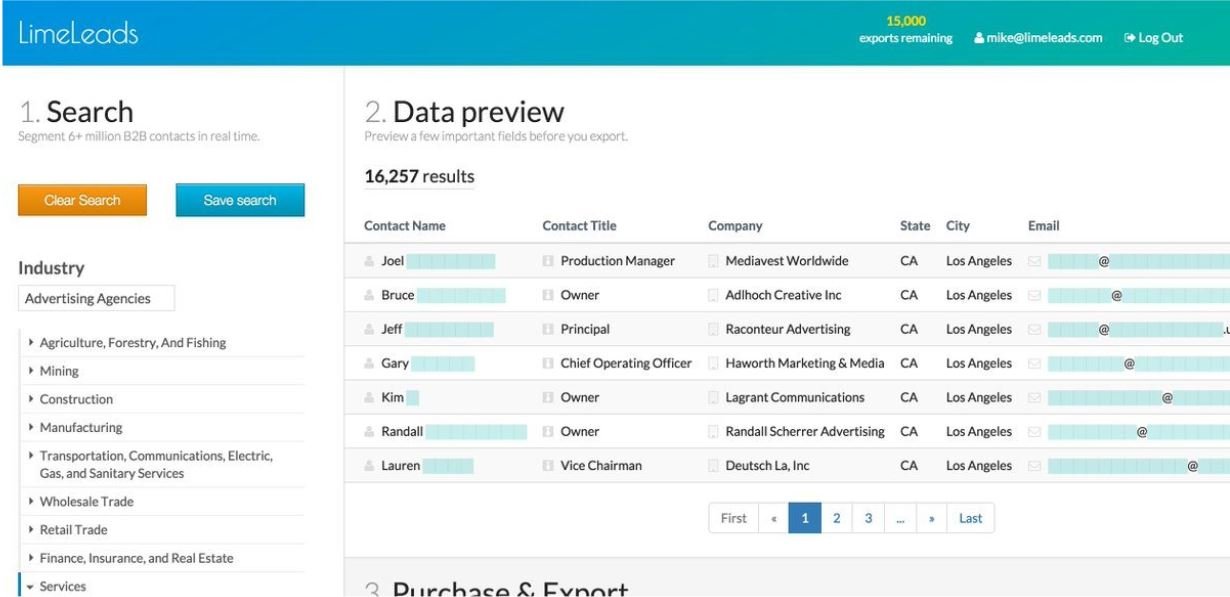Click the person icon beside Bruce

(369, 296)
